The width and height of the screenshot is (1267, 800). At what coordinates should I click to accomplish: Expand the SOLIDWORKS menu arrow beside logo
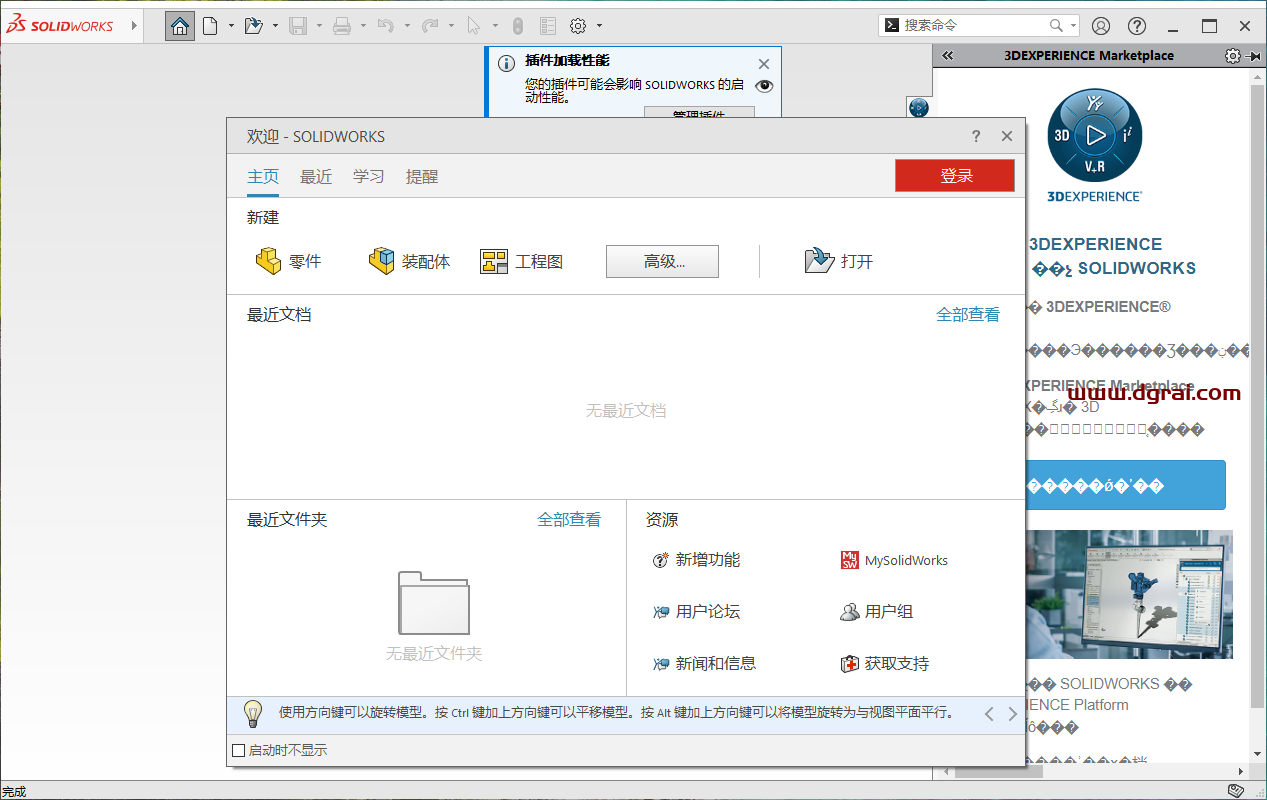click(135, 26)
